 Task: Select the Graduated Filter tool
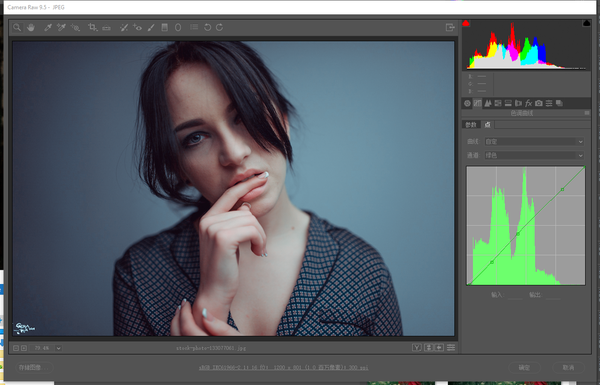point(165,27)
